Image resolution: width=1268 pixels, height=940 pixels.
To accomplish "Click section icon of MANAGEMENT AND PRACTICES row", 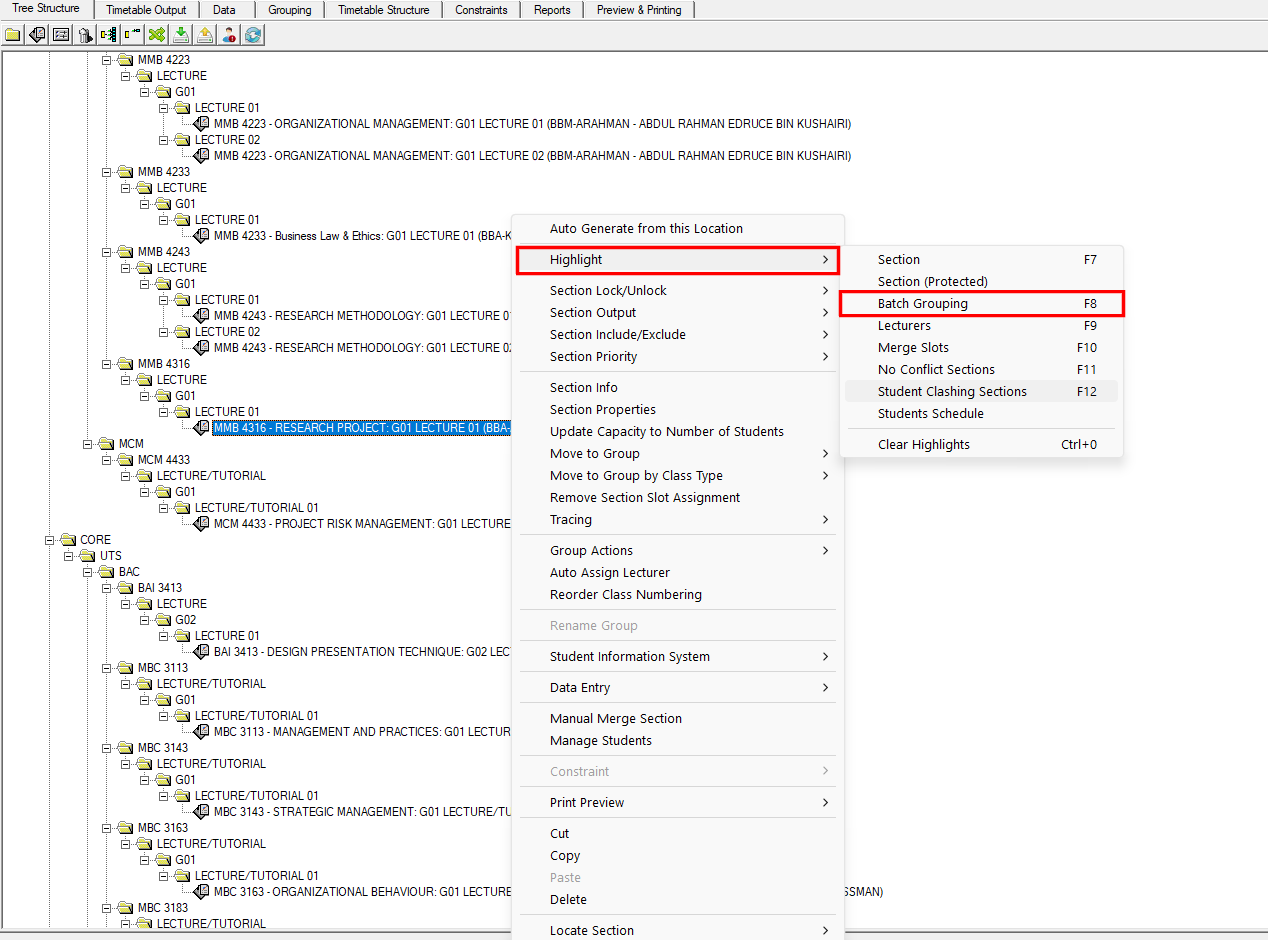I will pyautogui.click(x=202, y=732).
